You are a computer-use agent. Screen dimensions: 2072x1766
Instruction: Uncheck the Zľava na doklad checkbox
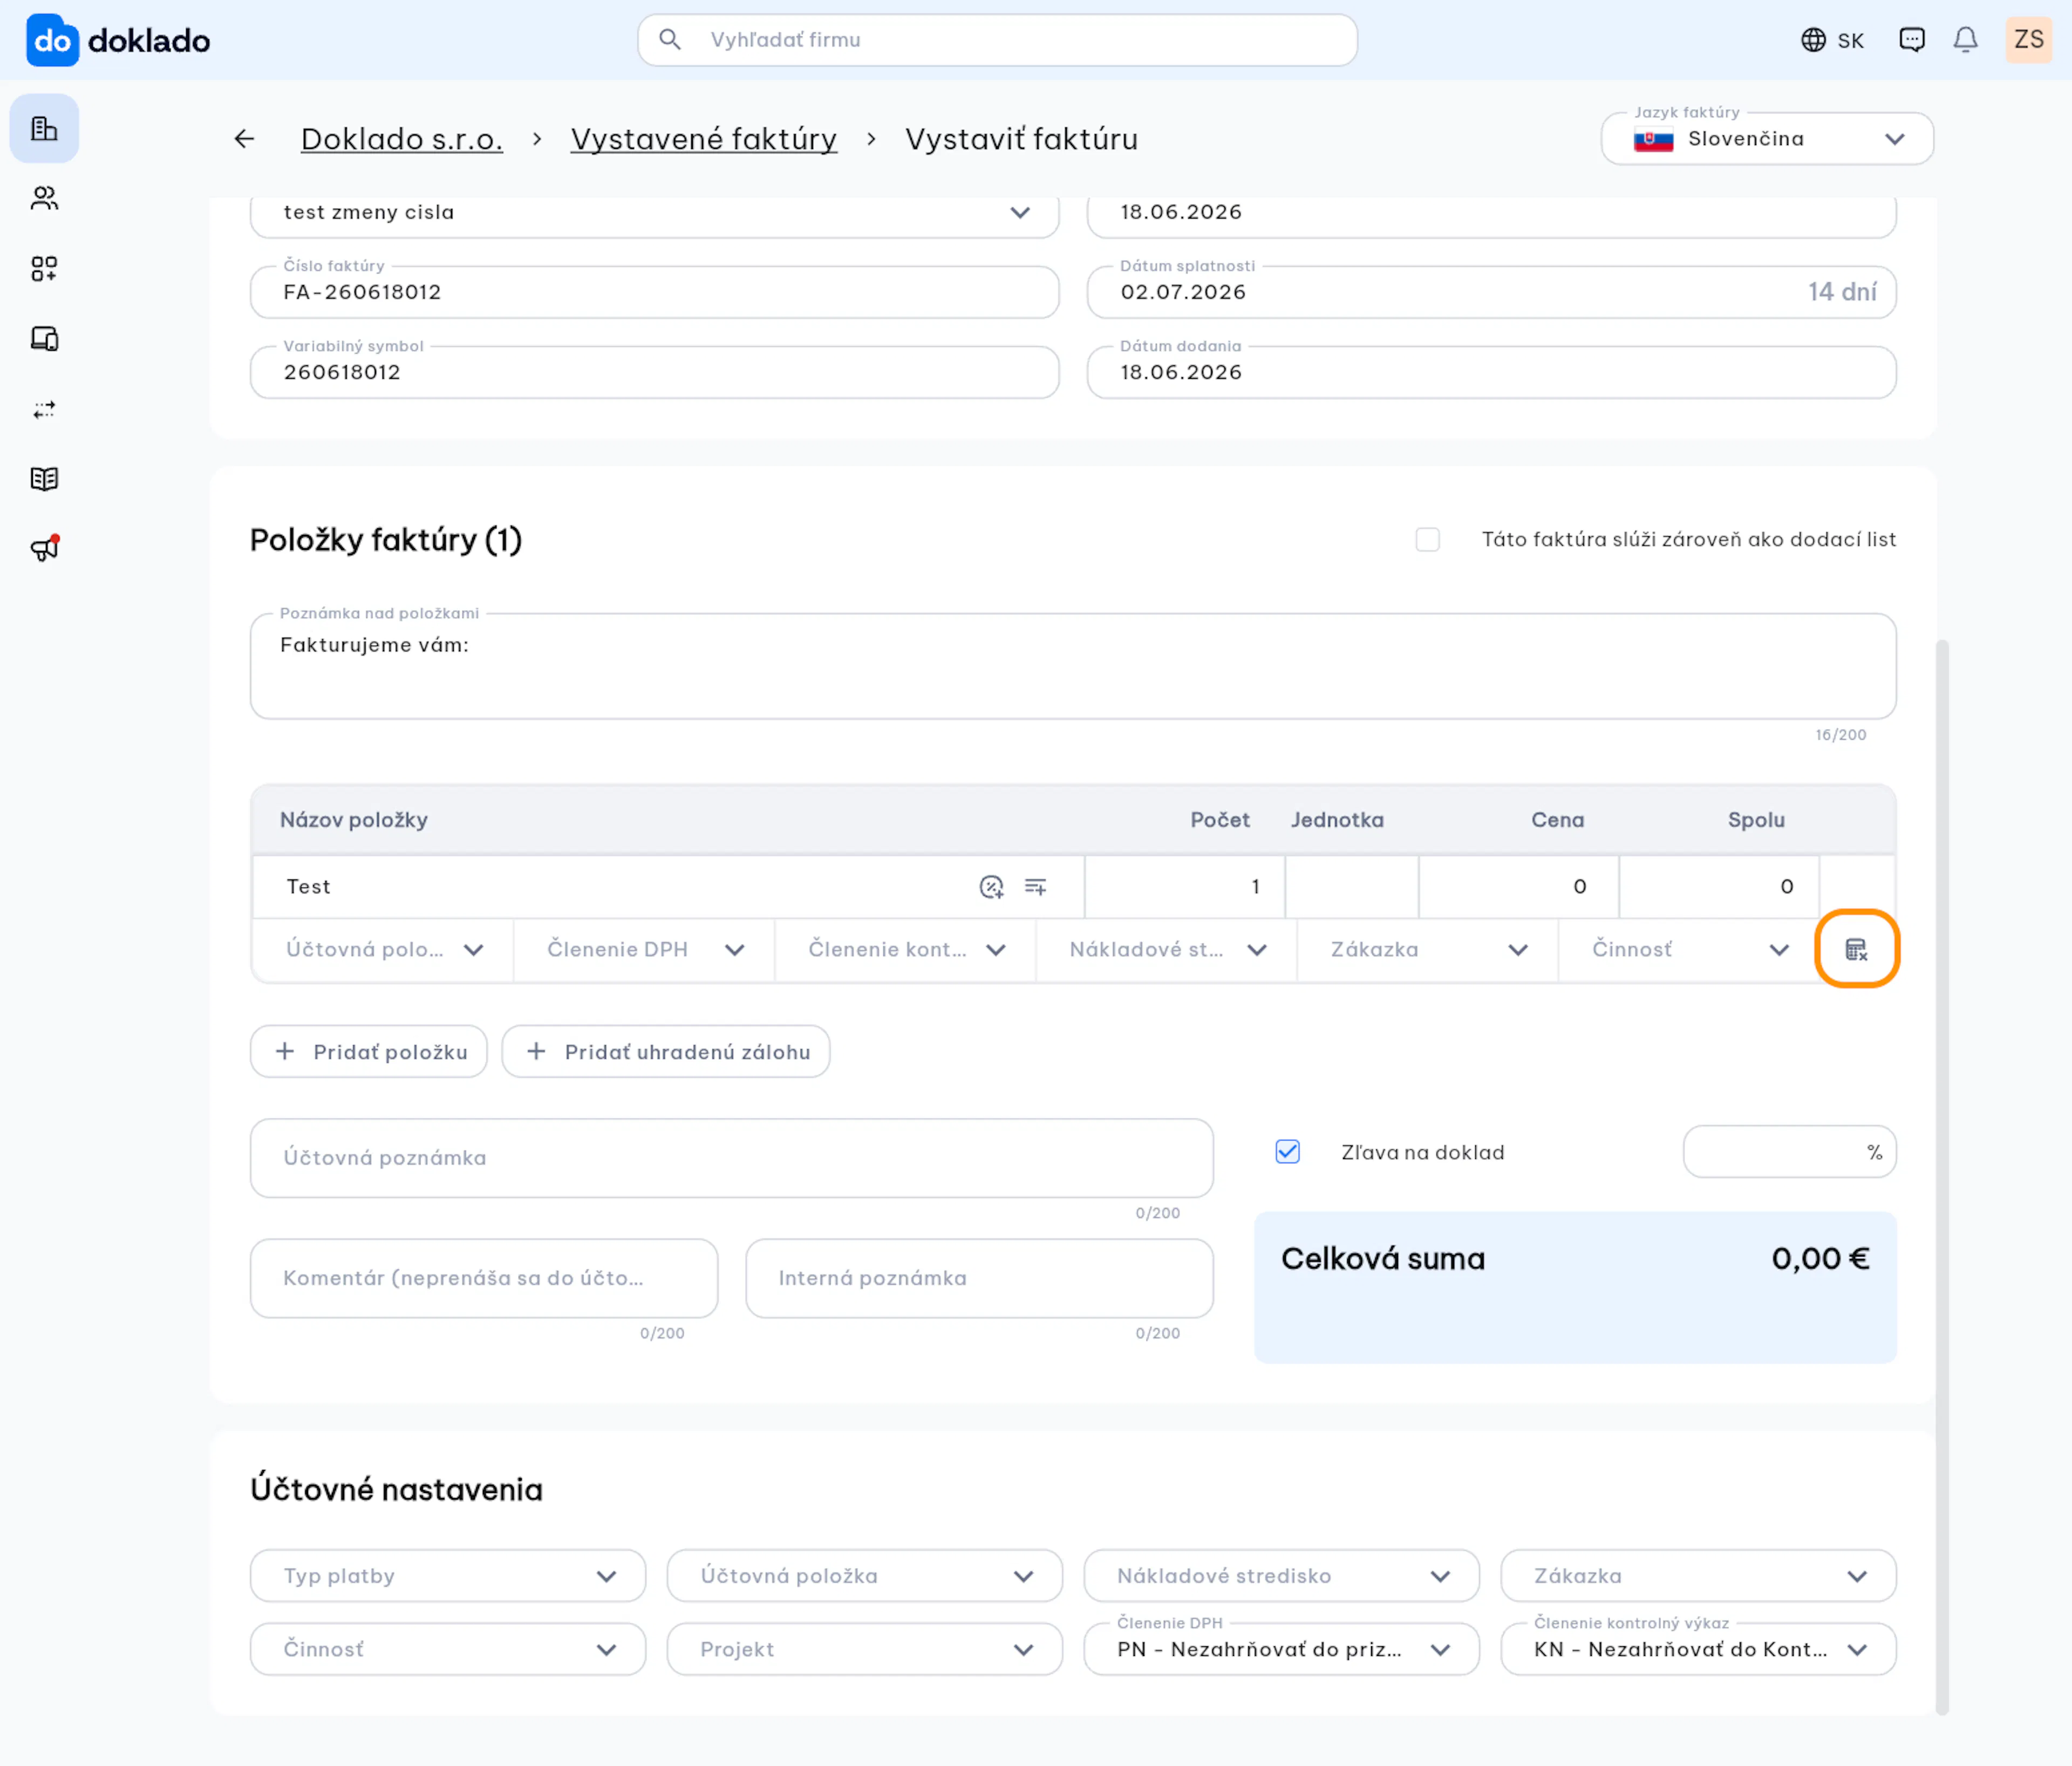1287,1152
